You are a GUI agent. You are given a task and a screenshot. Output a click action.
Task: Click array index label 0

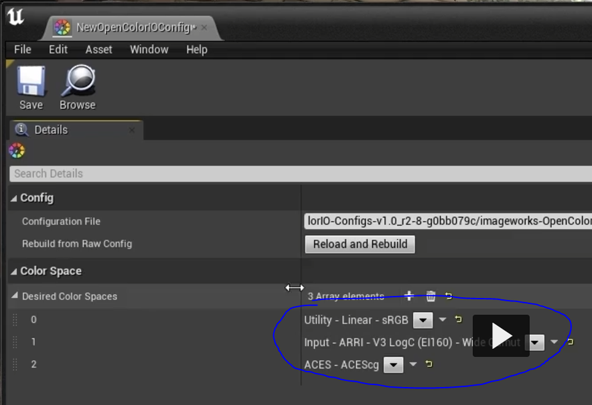click(34, 320)
